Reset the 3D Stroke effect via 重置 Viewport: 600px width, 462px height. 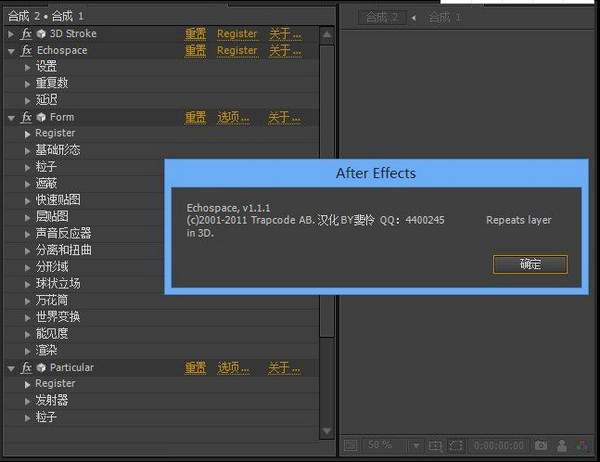[x=196, y=34]
